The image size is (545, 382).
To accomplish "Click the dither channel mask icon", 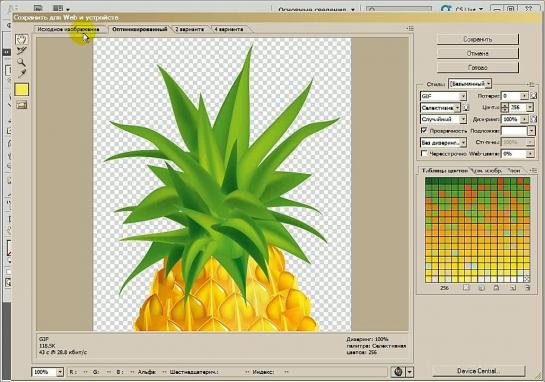I will [x=534, y=119].
